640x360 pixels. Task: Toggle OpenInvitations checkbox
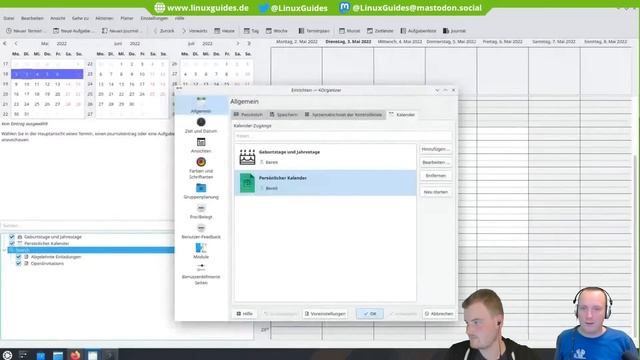point(18,263)
